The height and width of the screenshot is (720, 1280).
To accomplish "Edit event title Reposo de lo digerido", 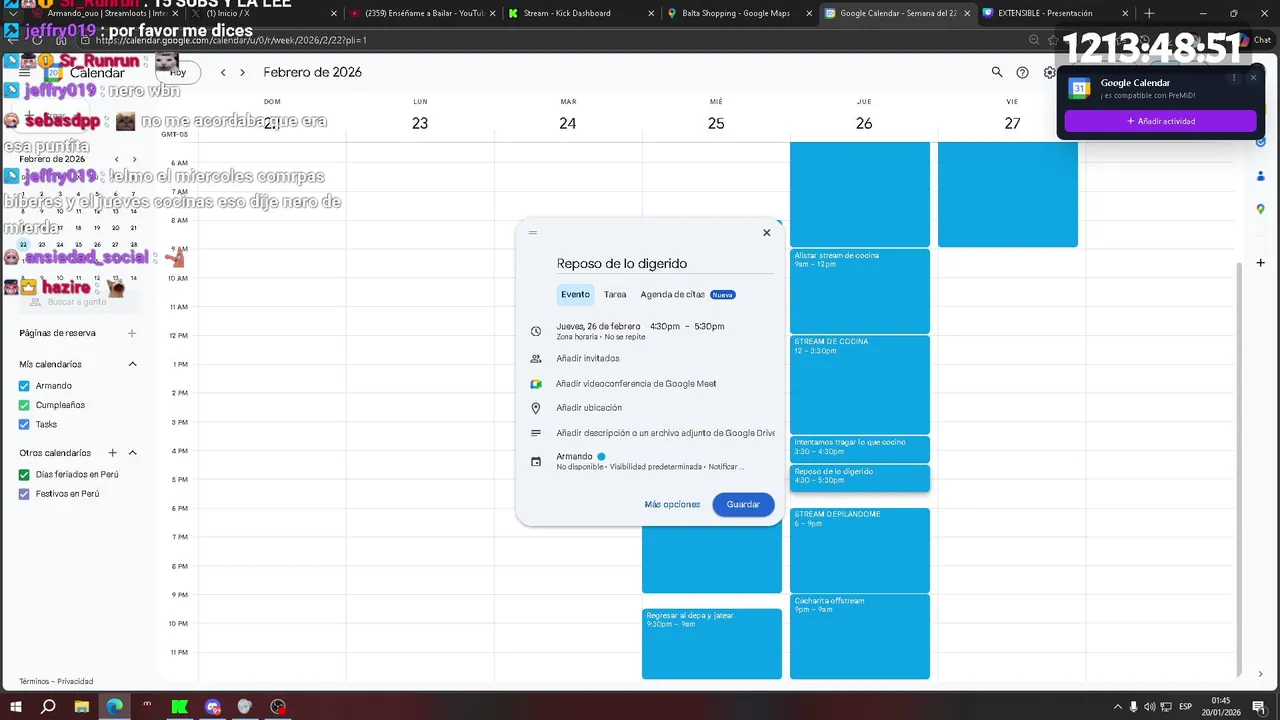I will (665, 264).
